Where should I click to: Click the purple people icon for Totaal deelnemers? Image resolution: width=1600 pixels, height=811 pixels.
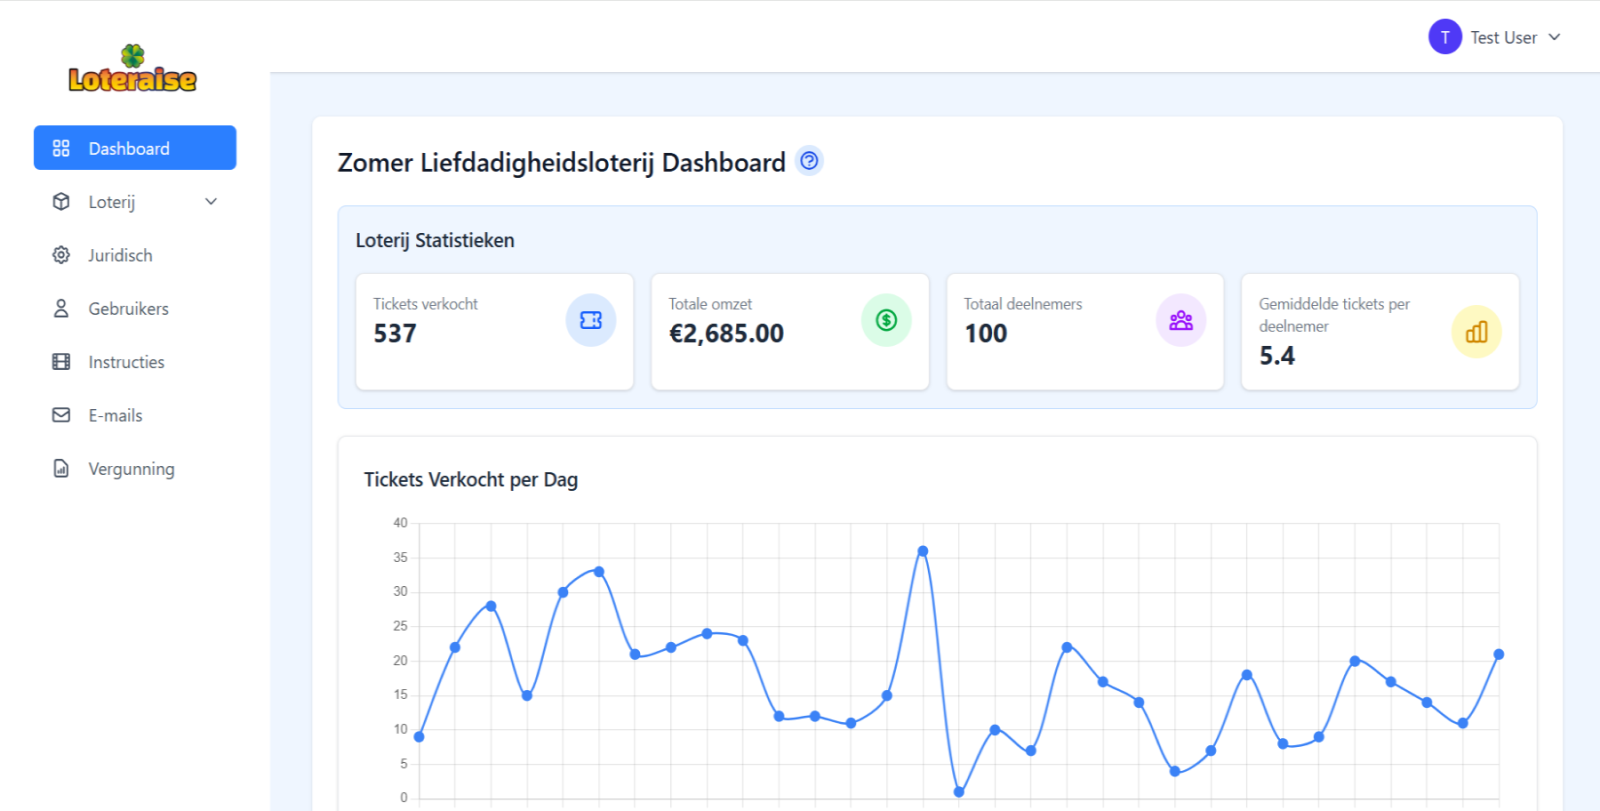coord(1181,320)
